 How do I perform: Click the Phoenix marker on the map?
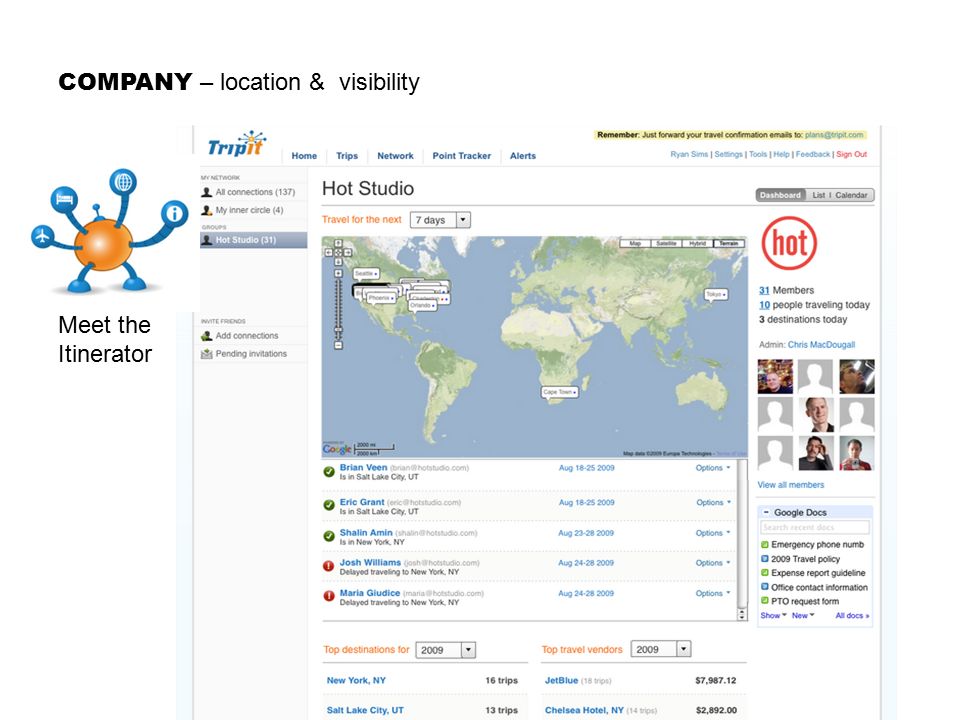[x=381, y=298]
